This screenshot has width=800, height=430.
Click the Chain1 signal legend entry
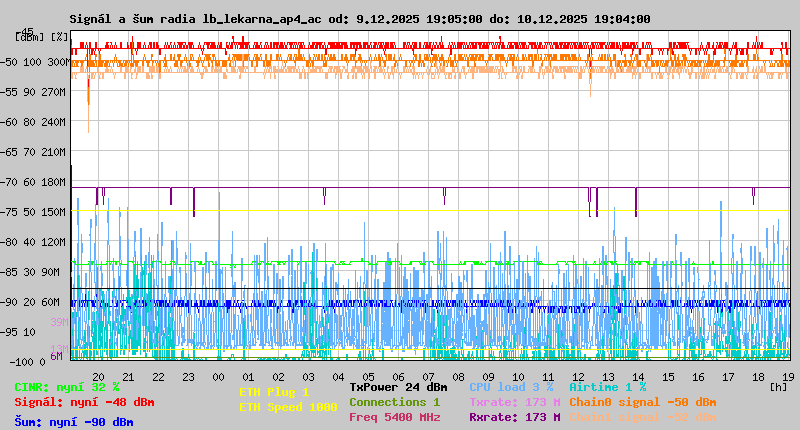643,417
